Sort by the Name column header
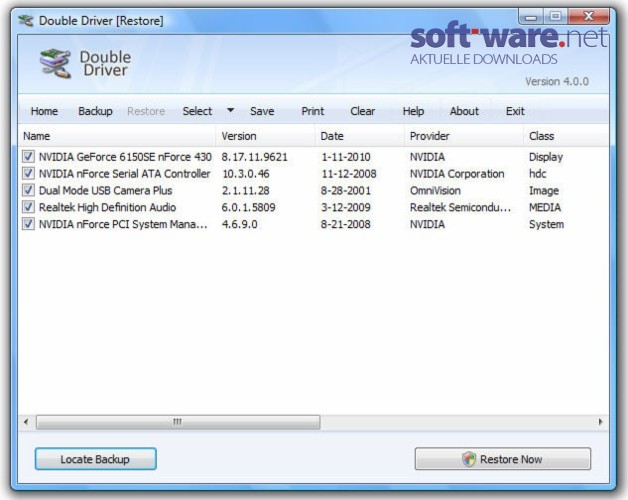 point(117,136)
